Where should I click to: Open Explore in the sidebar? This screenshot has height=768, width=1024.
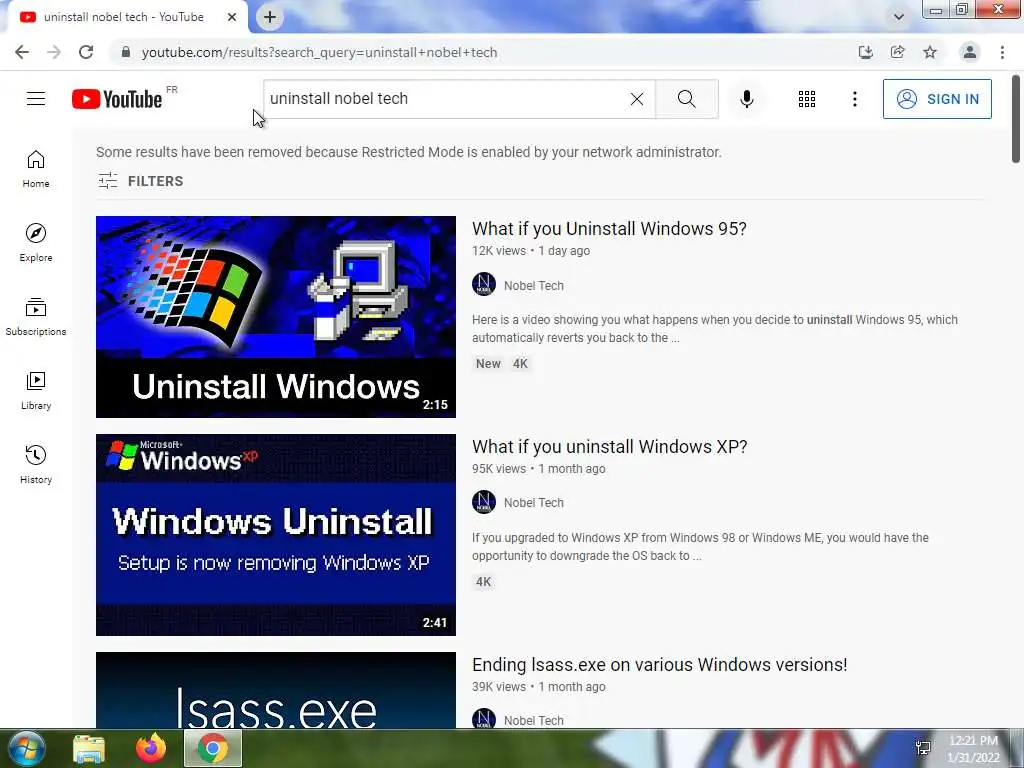(36, 242)
